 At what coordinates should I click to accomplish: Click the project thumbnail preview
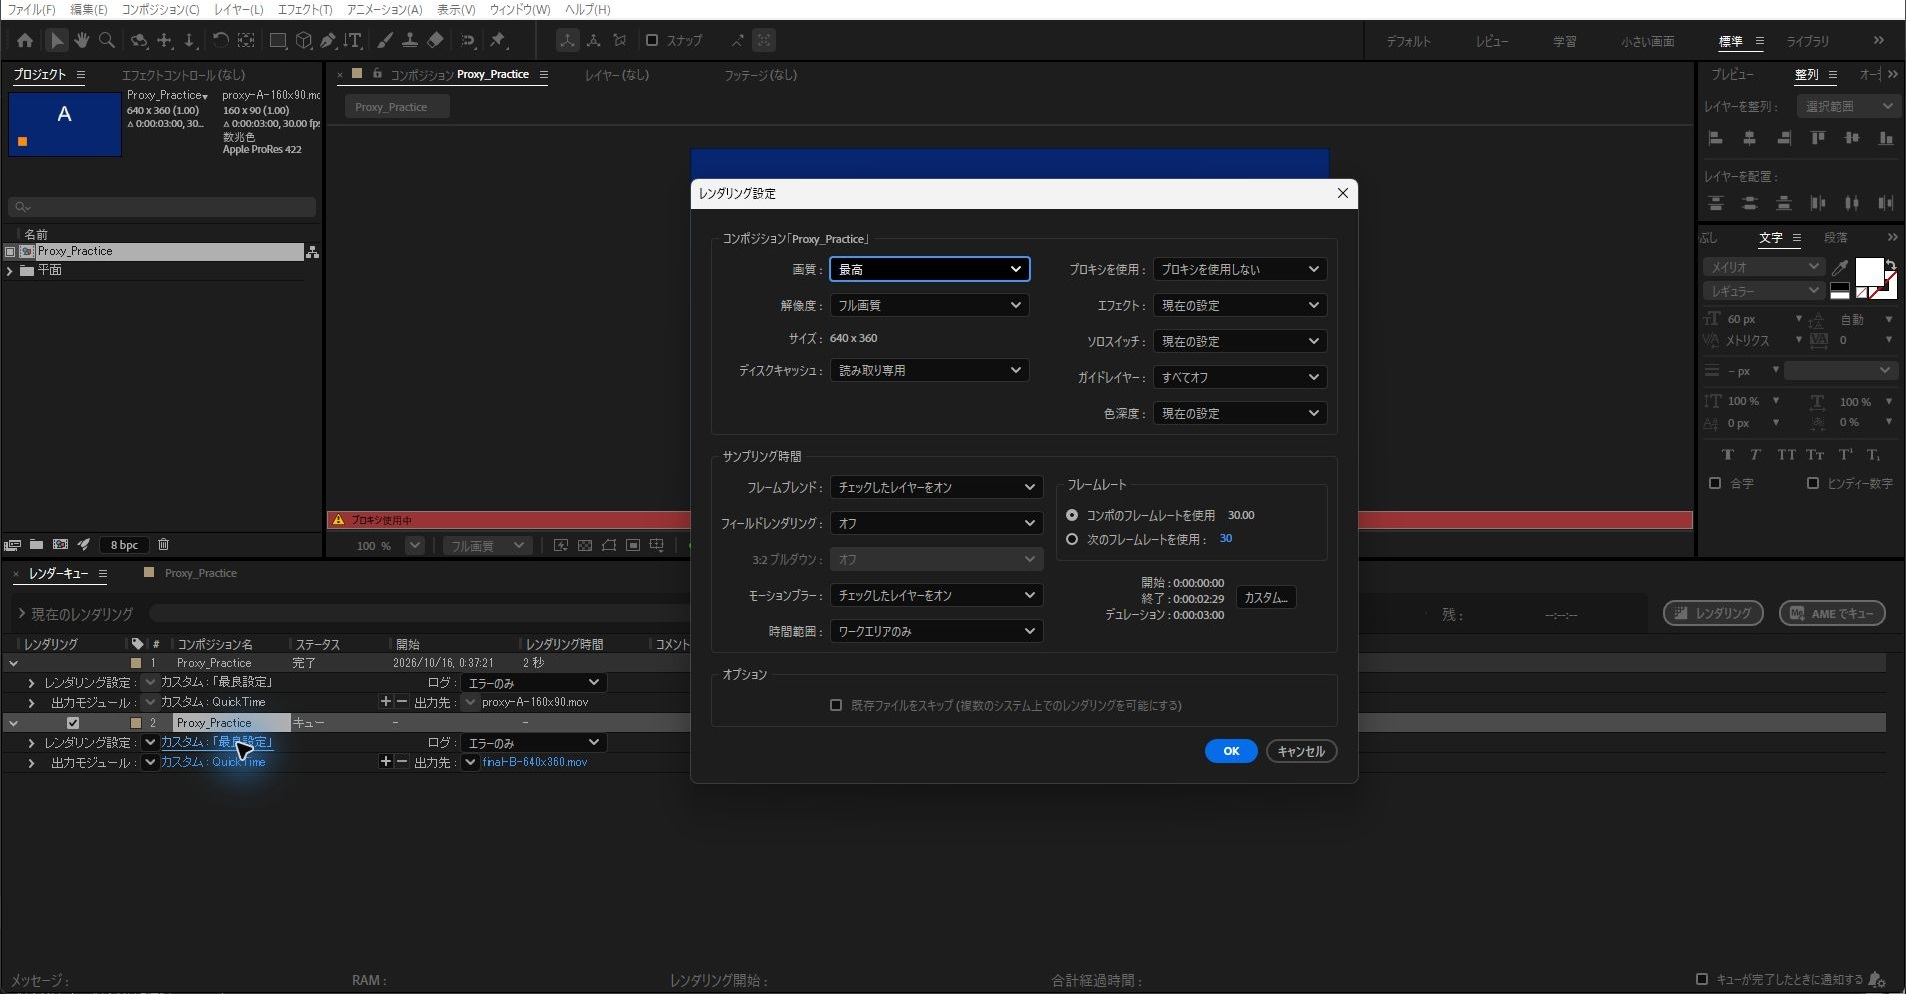[65, 124]
